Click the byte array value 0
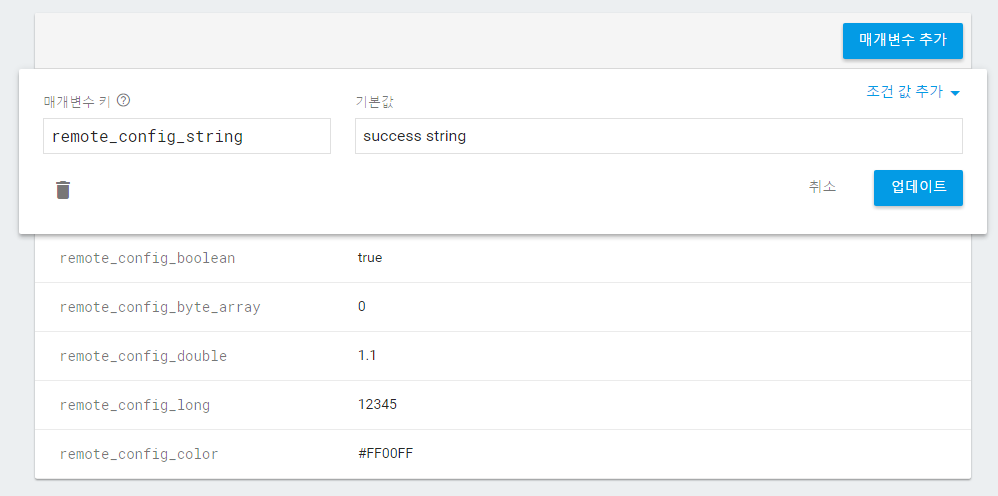This screenshot has height=496, width=998. coord(362,307)
